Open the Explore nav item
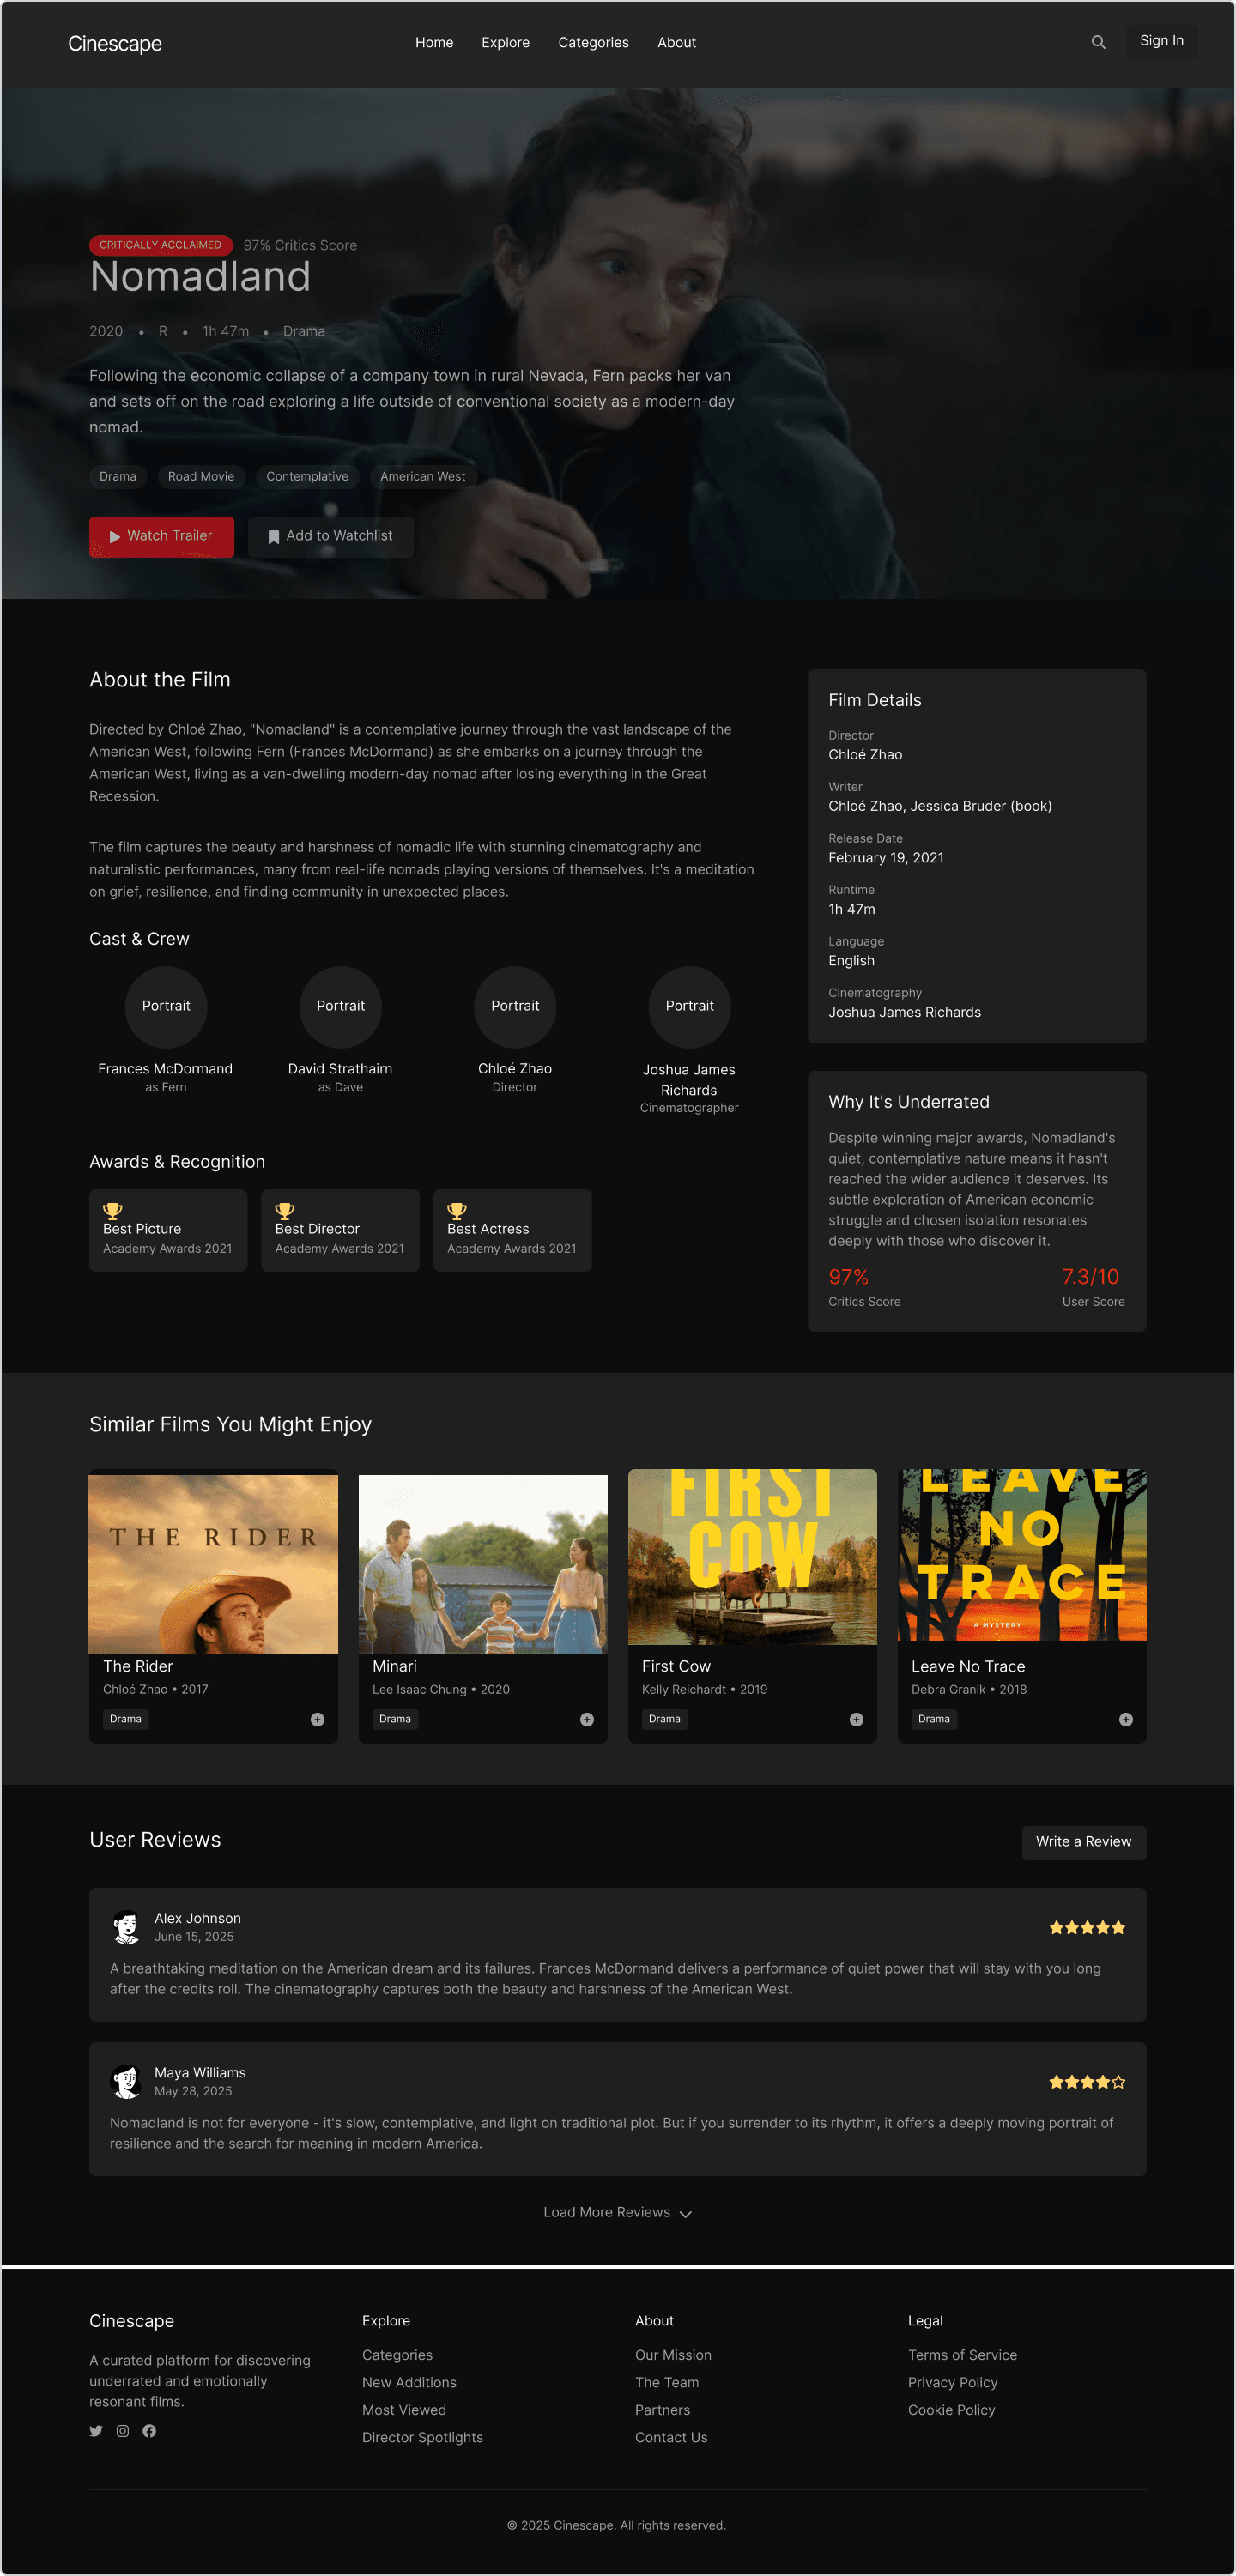The image size is (1236, 2576). coord(505,42)
